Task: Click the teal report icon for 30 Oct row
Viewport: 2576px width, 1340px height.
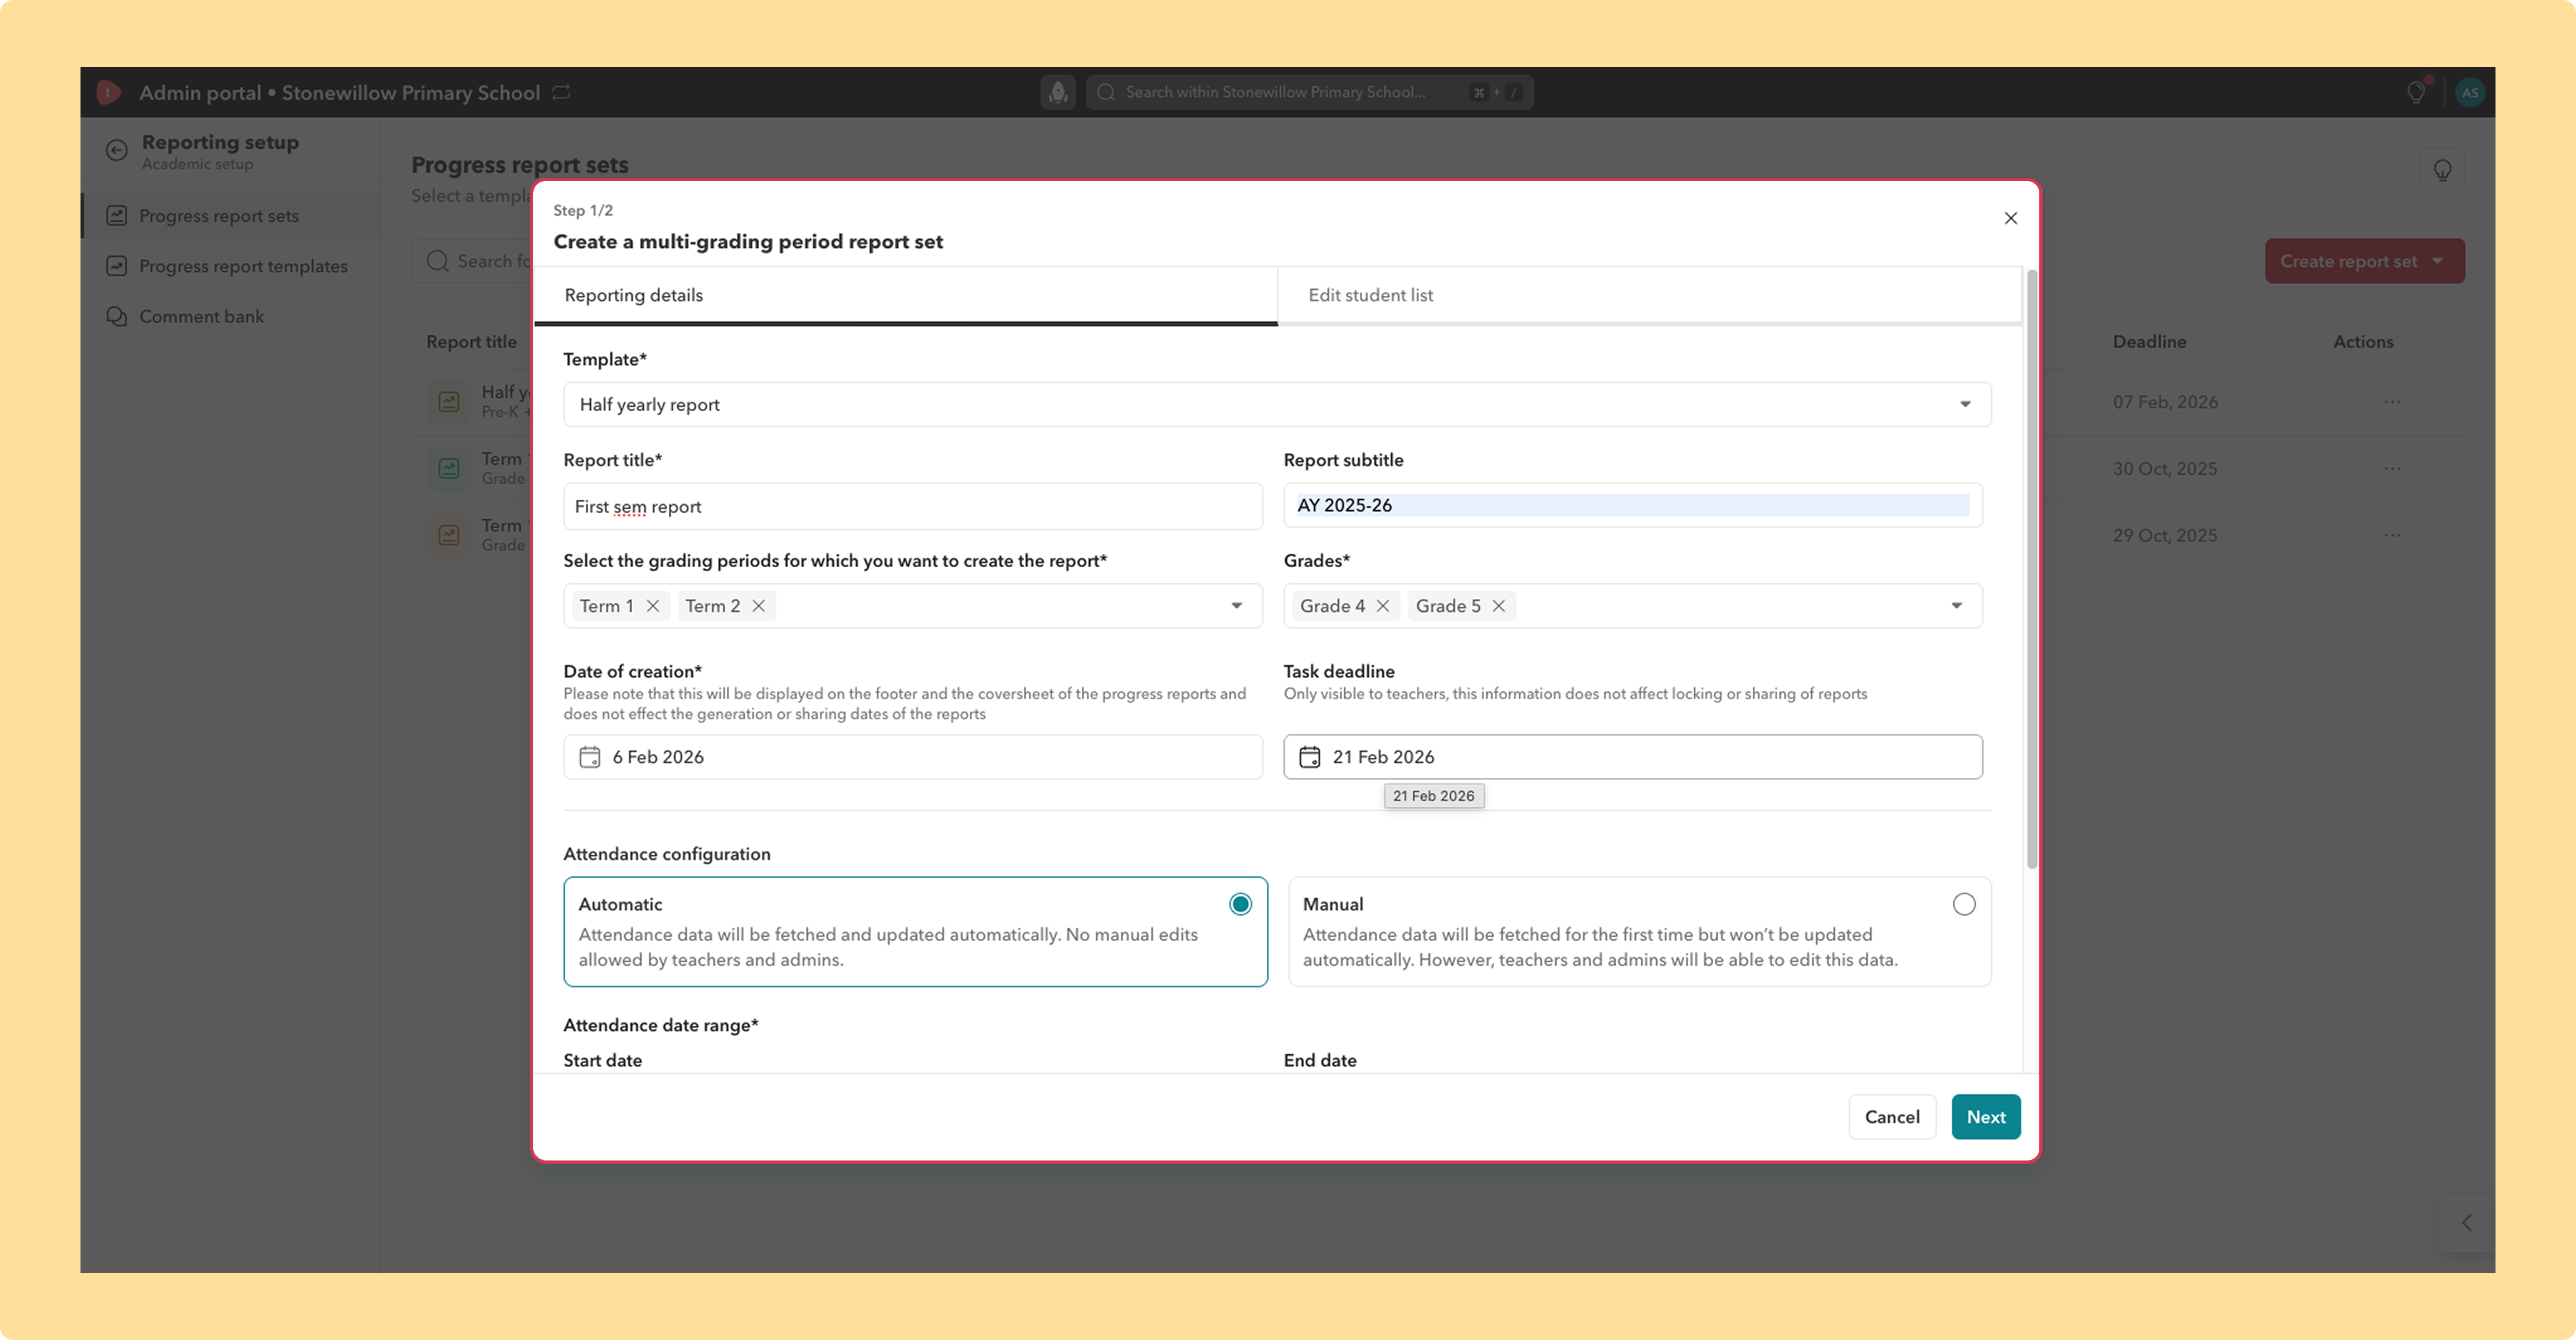Action: point(449,469)
